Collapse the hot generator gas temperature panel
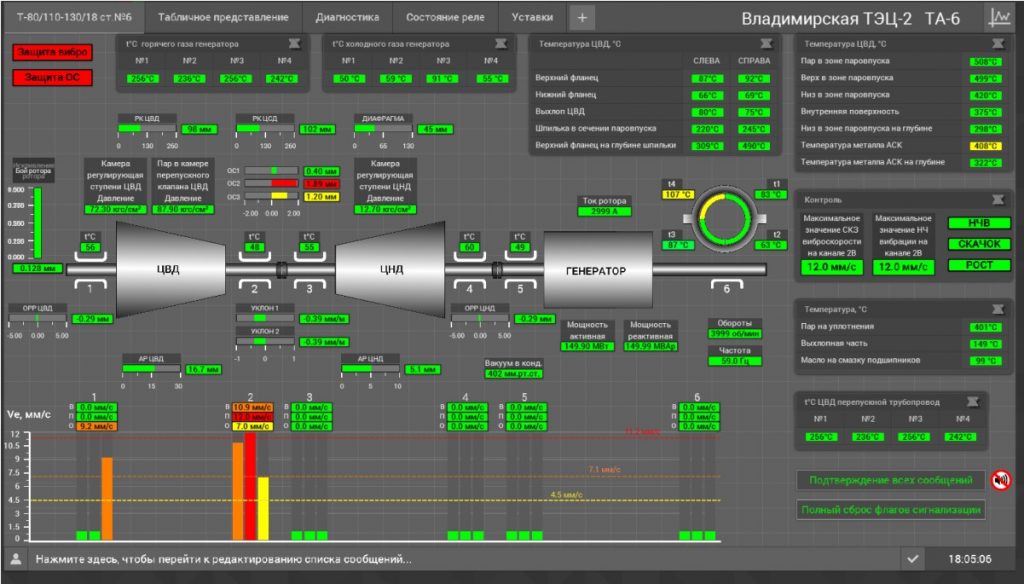Viewport: 1024px width, 584px height. 295,44
